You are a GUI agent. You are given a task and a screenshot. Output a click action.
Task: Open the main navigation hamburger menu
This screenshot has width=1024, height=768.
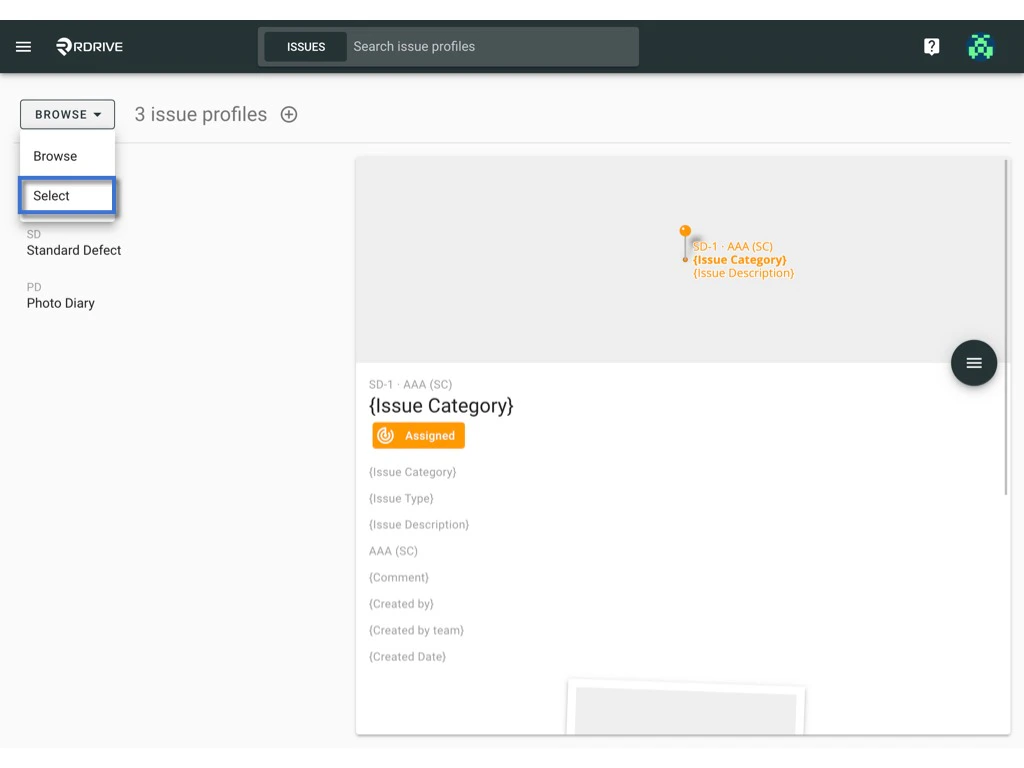click(23, 46)
